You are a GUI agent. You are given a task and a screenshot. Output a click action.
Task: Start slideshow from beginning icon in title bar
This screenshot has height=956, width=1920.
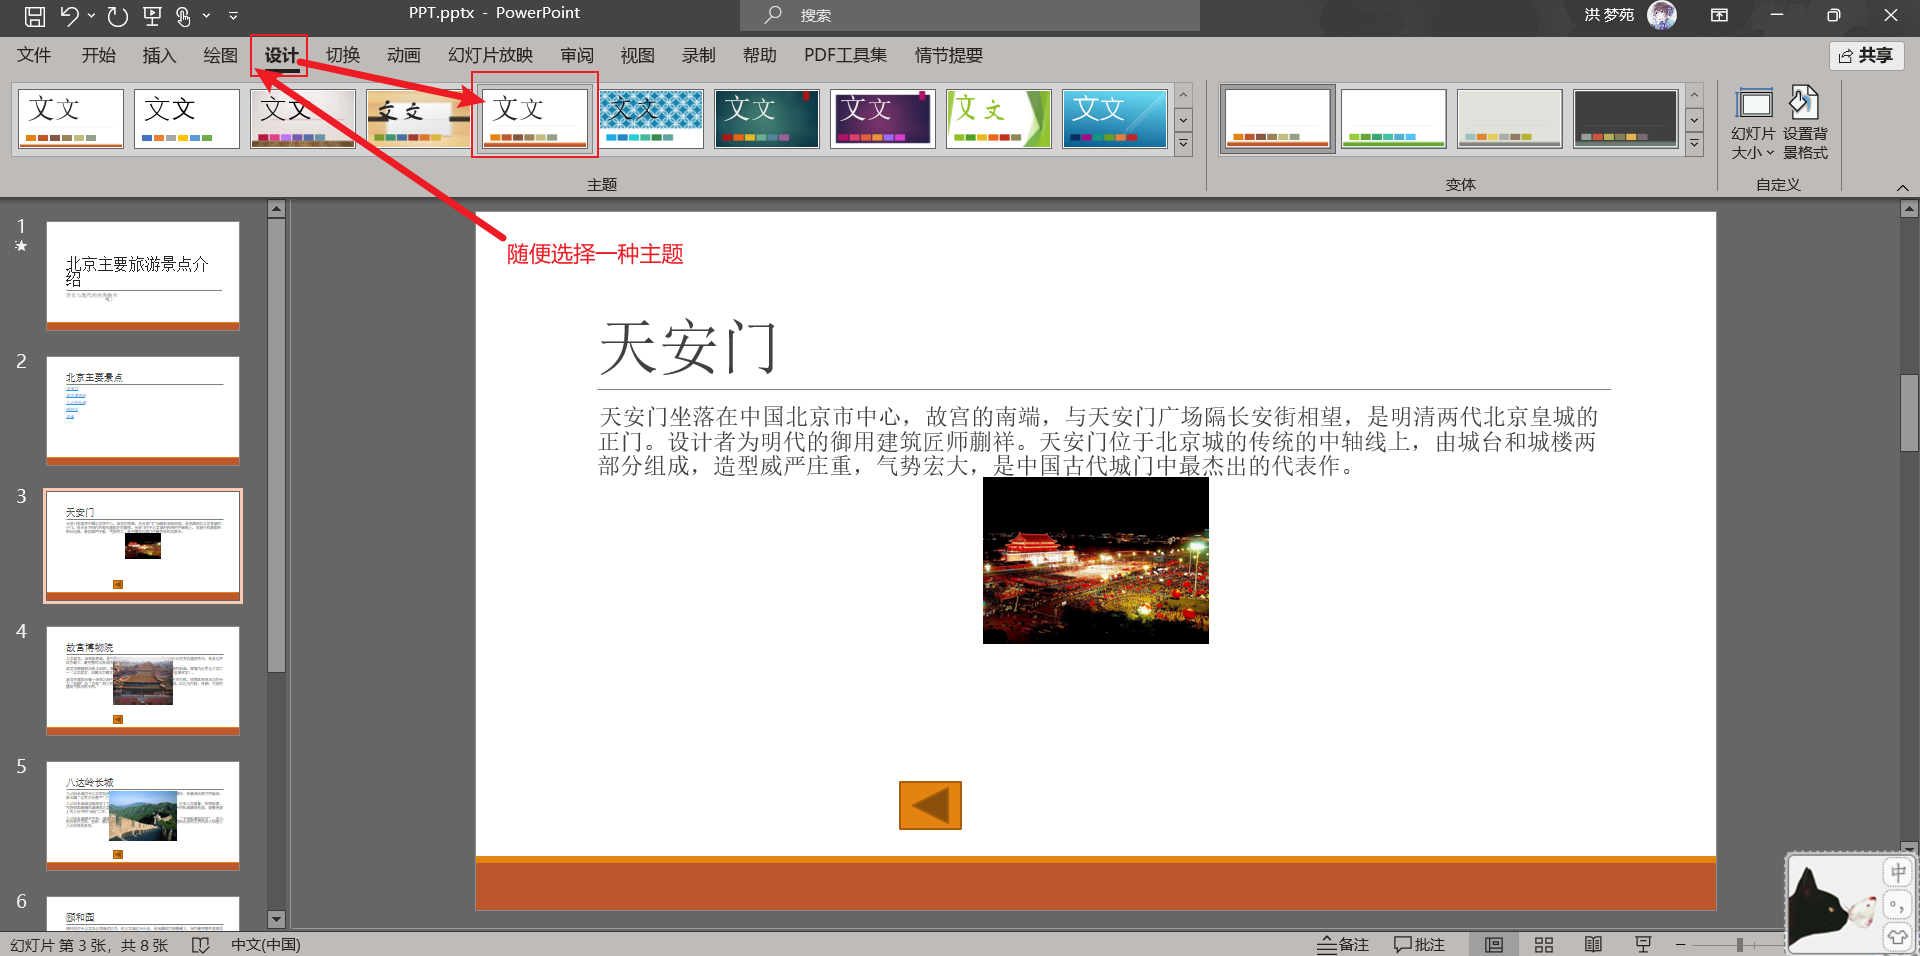[152, 15]
